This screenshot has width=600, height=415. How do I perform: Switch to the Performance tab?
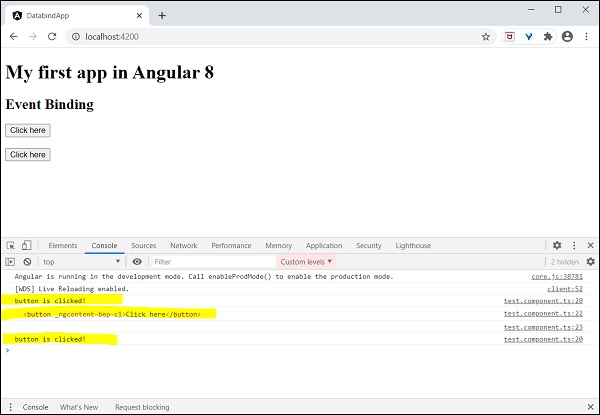click(x=231, y=246)
